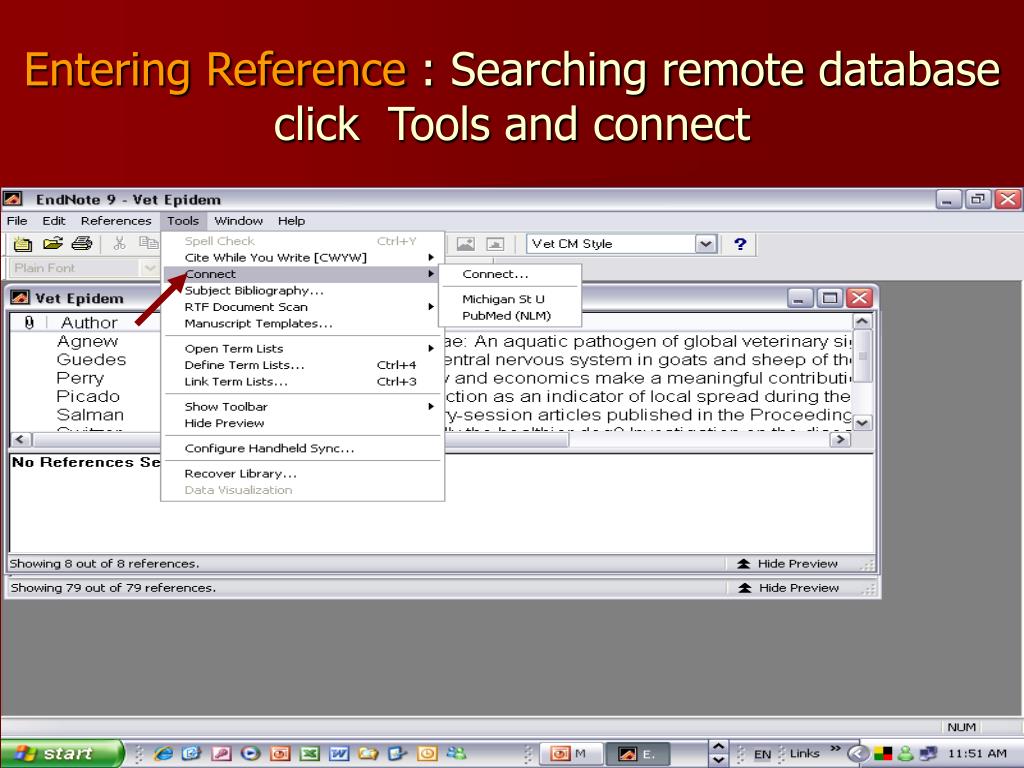Click the blue Help question mark icon
1024x768 pixels.
click(x=740, y=244)
